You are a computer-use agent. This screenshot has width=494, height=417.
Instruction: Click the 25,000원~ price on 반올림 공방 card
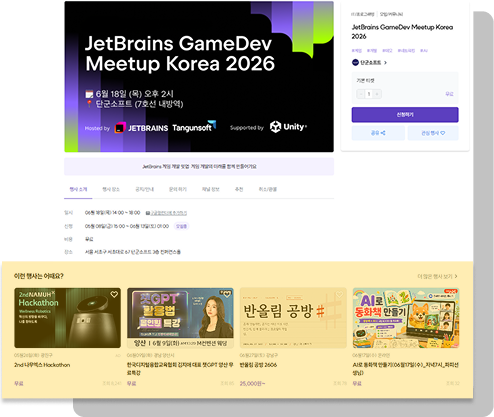pos(252,384)
